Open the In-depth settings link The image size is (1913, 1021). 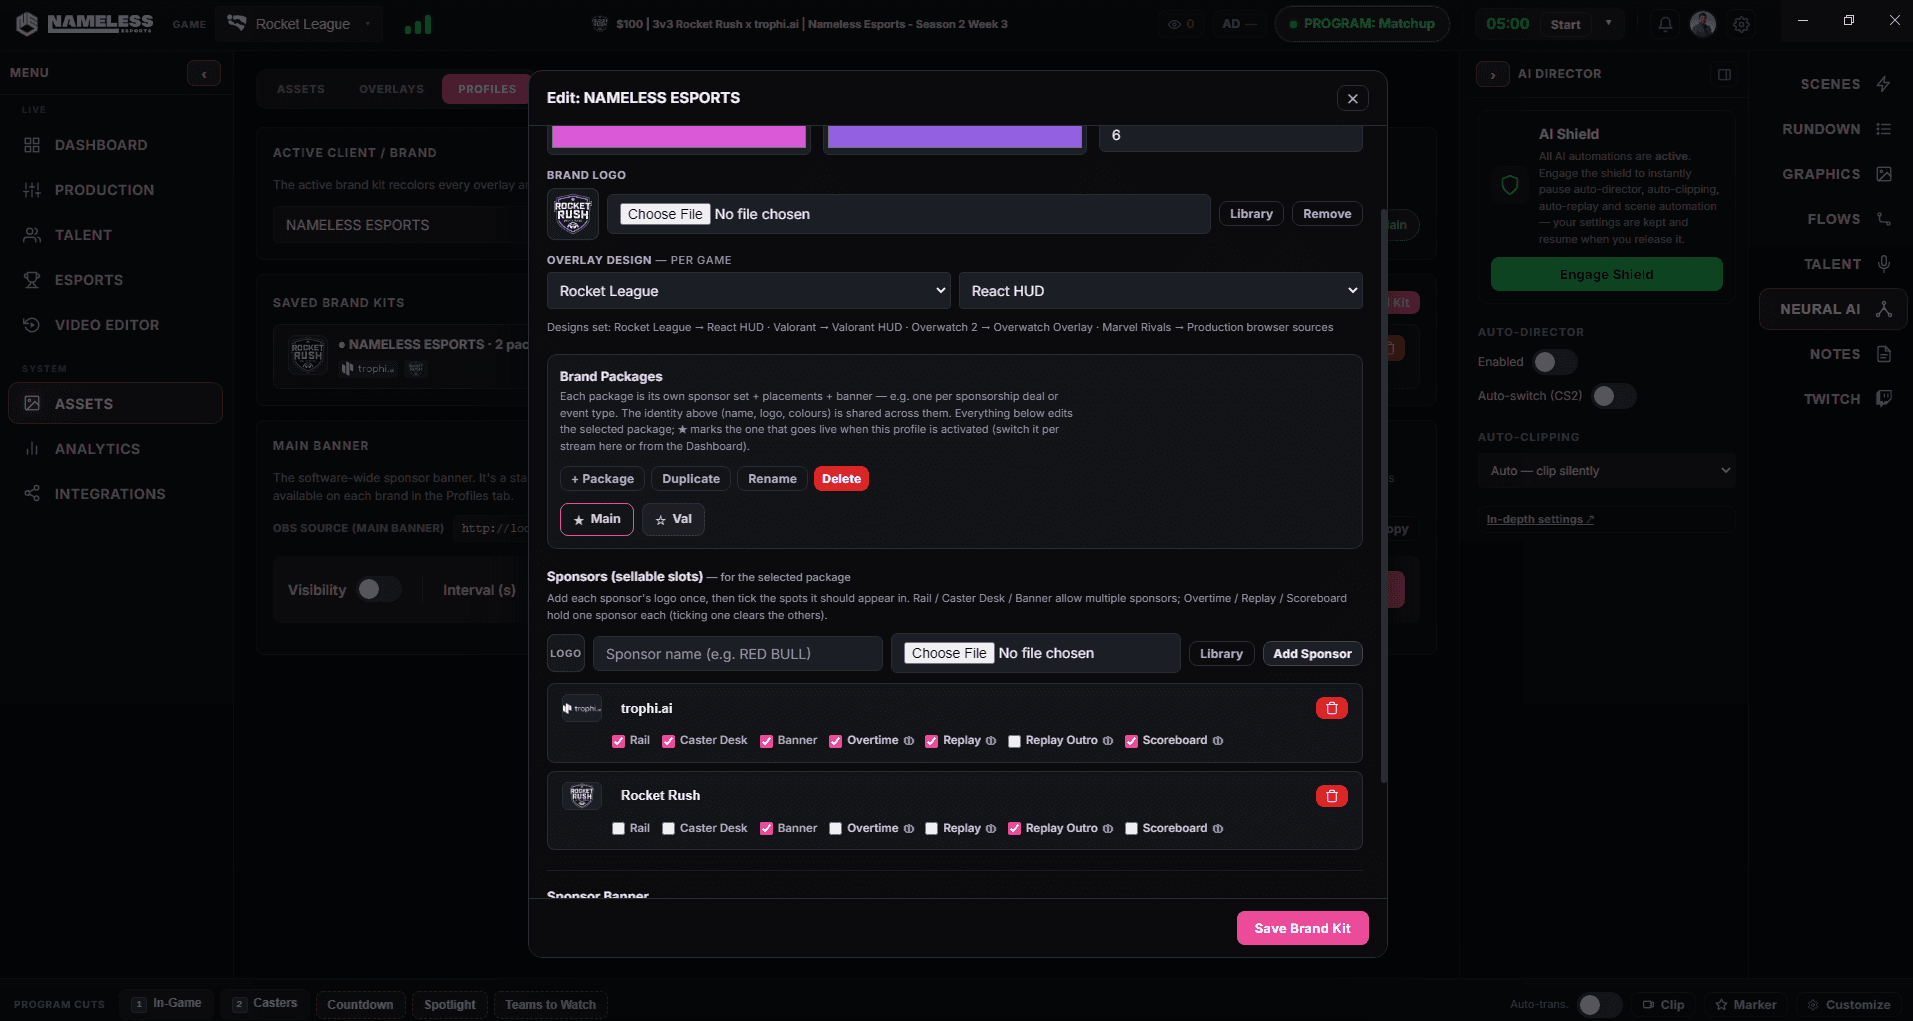[x=1540, y=520]
